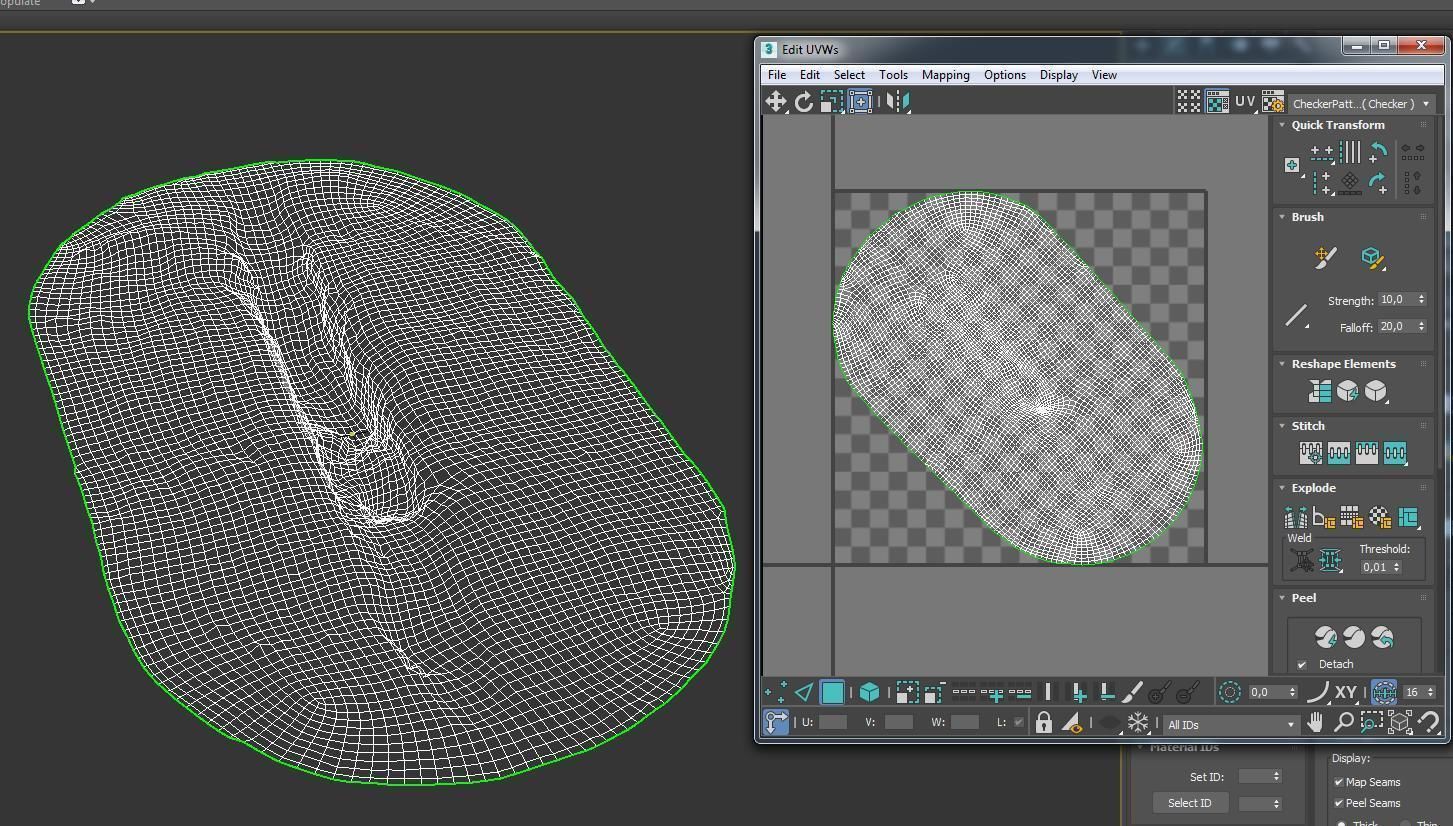This screenshot has height=826, width=1453.
Task: Click the Pan view hand icon
Action: 1315,722
